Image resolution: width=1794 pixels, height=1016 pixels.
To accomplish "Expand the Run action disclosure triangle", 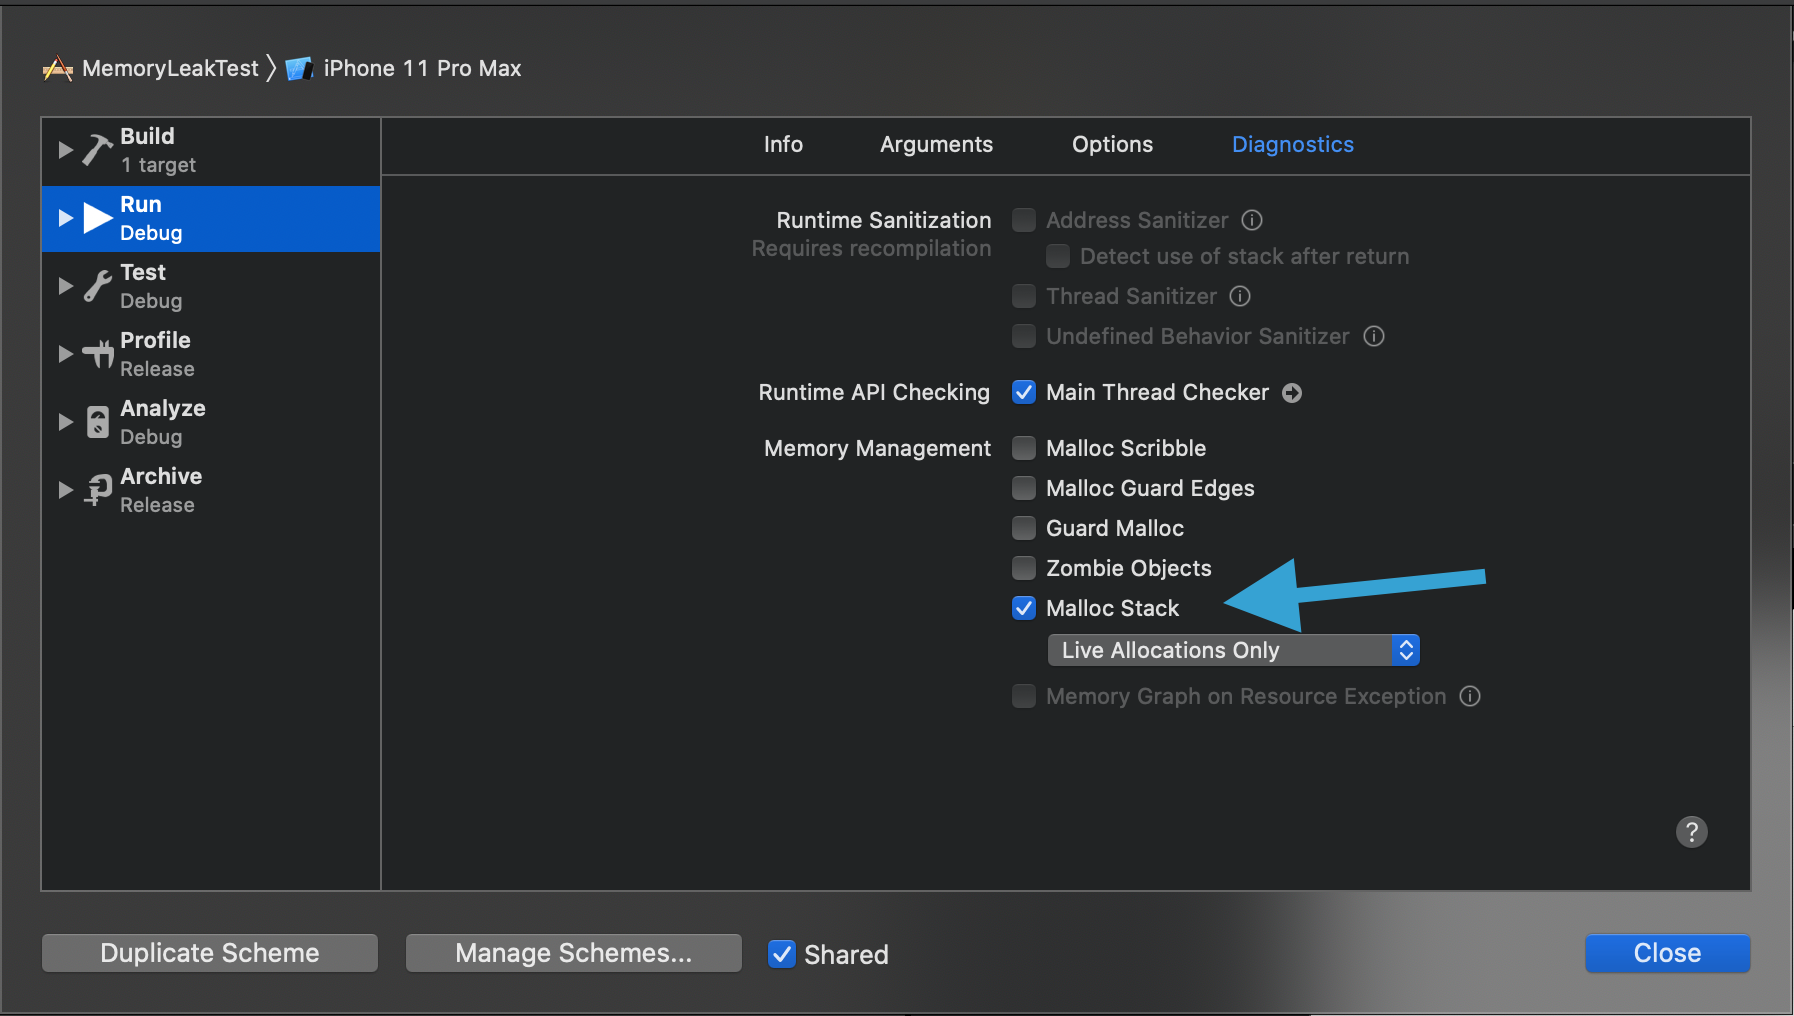I will pos(65,218).
